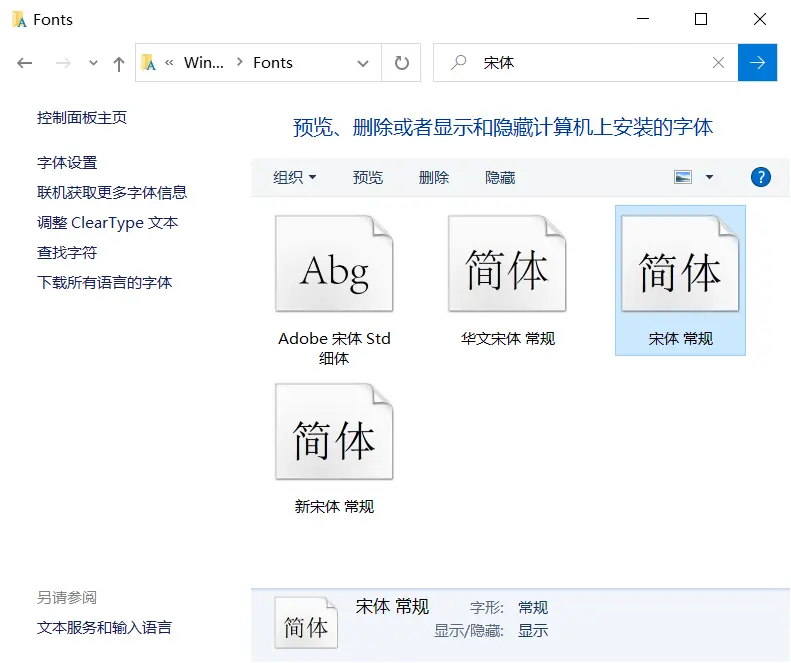Click 隐藏 in the toolbar
The width and height of the screenshot is (791, 663).
[500, 177]
